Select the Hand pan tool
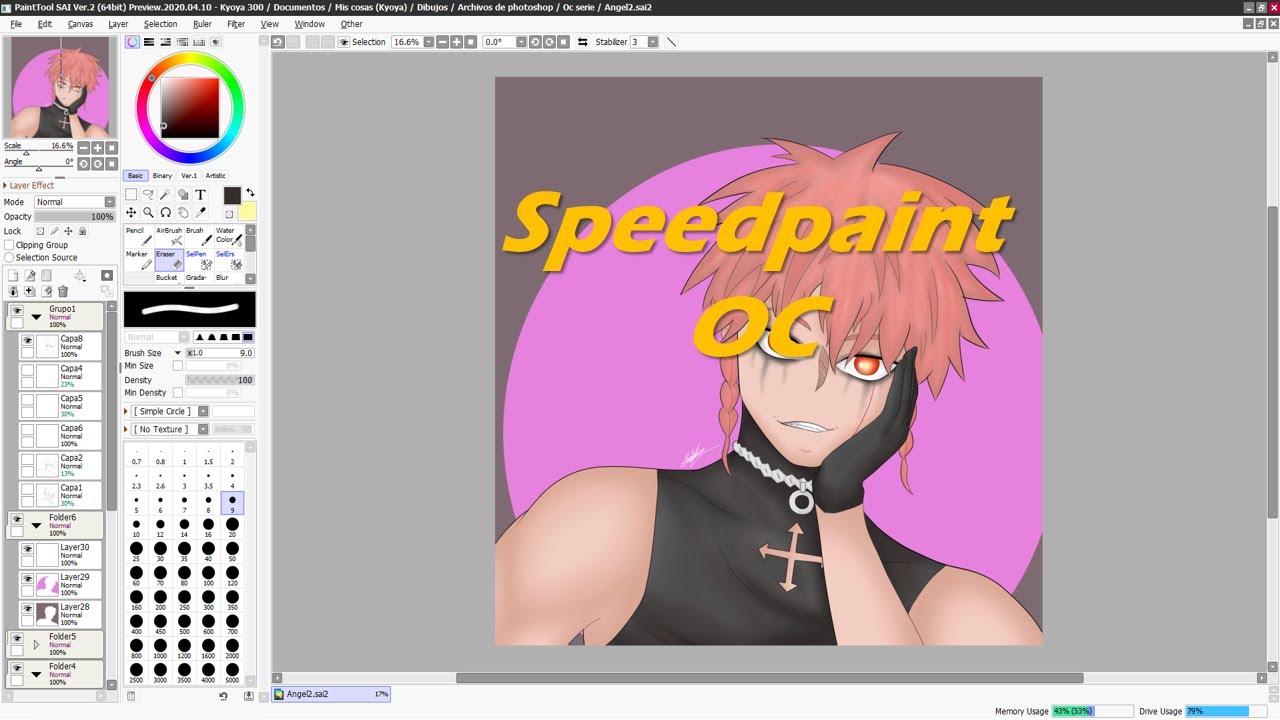 pyautogui.click(x=183, y=212)
